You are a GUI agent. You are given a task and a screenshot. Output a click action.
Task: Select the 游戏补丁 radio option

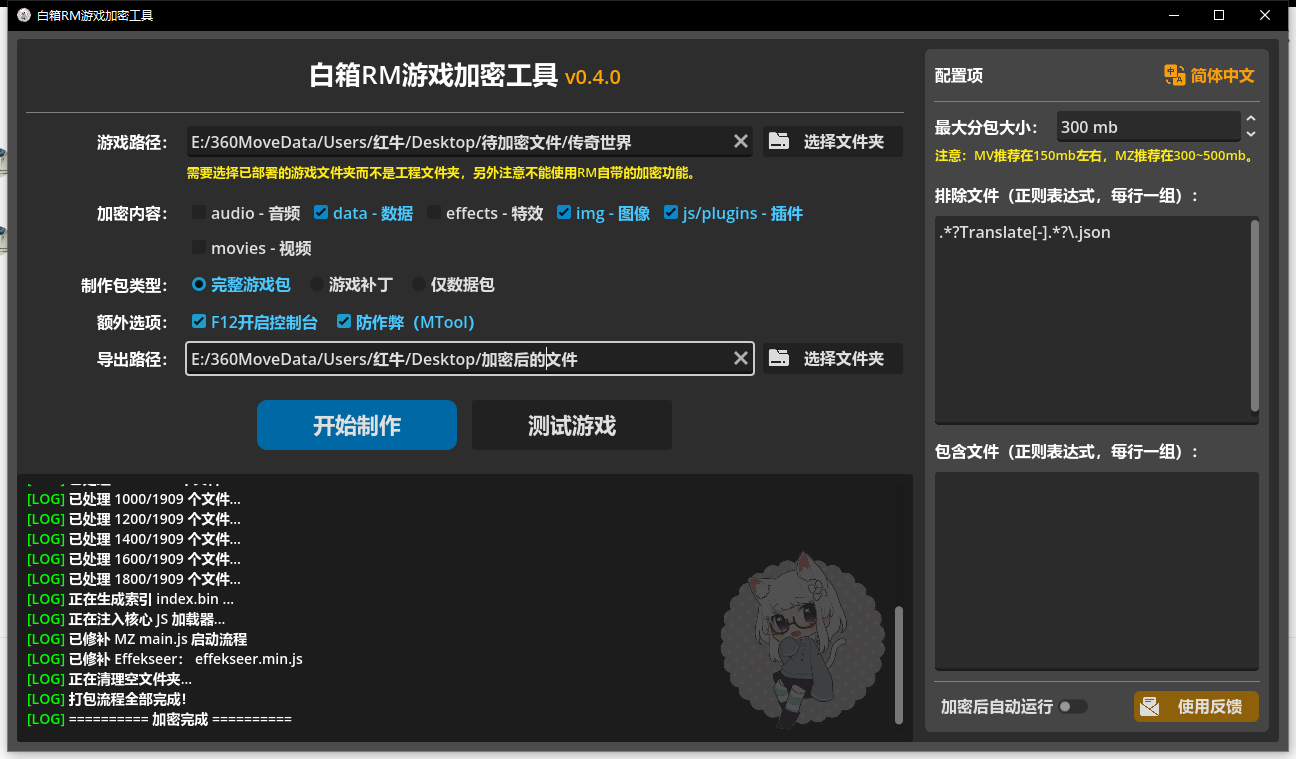pos(317,284)
